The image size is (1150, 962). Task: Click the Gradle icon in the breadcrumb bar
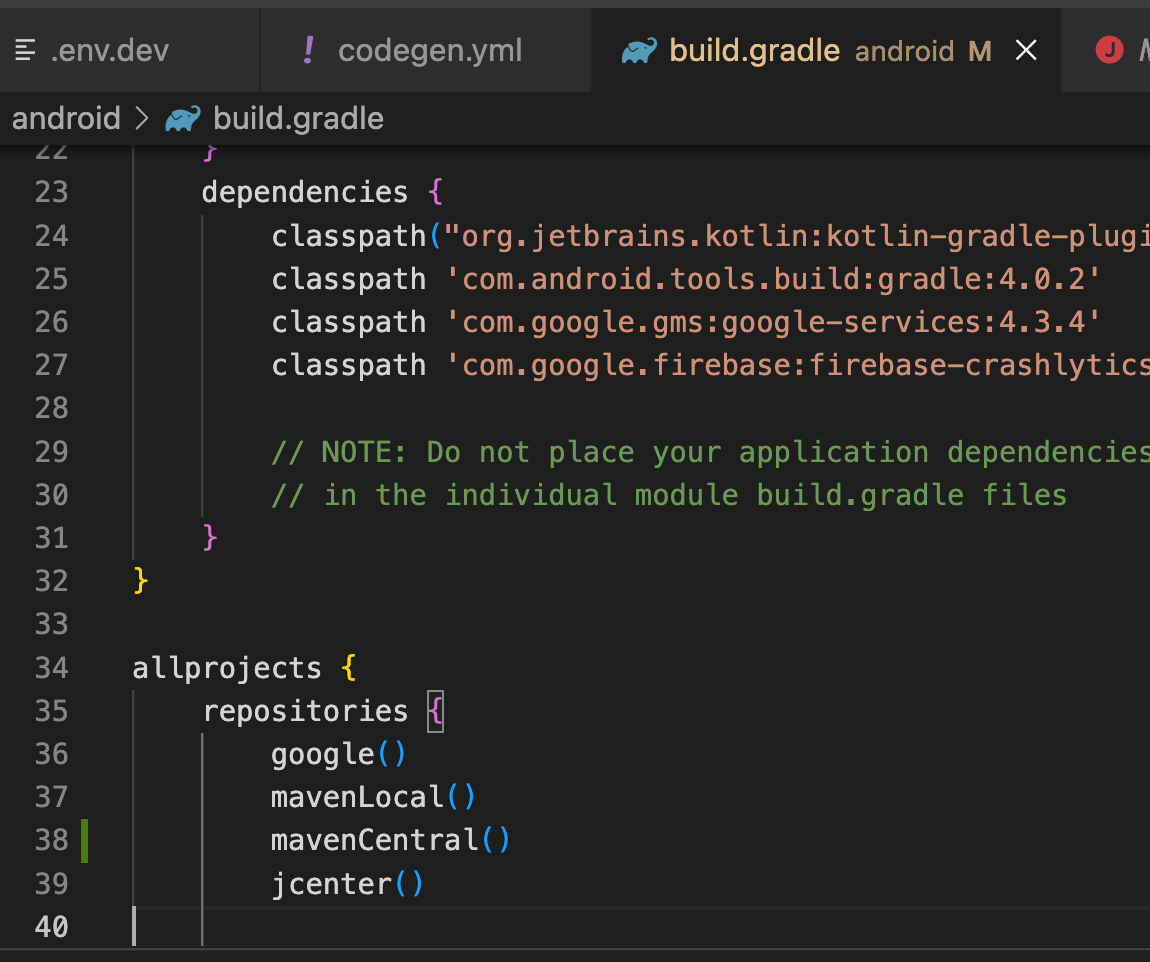(x=181, y=118)
